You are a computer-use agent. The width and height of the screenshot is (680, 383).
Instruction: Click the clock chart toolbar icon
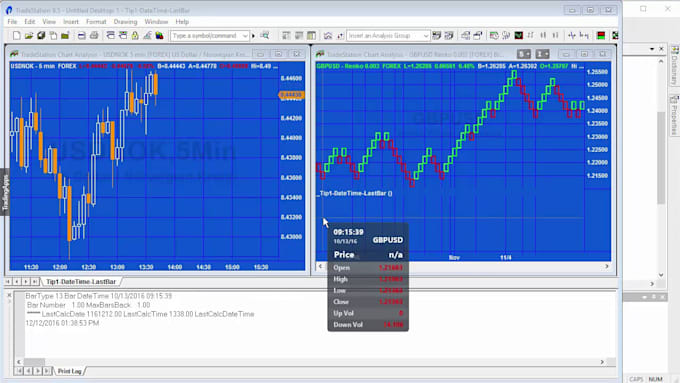click(494, 36)
